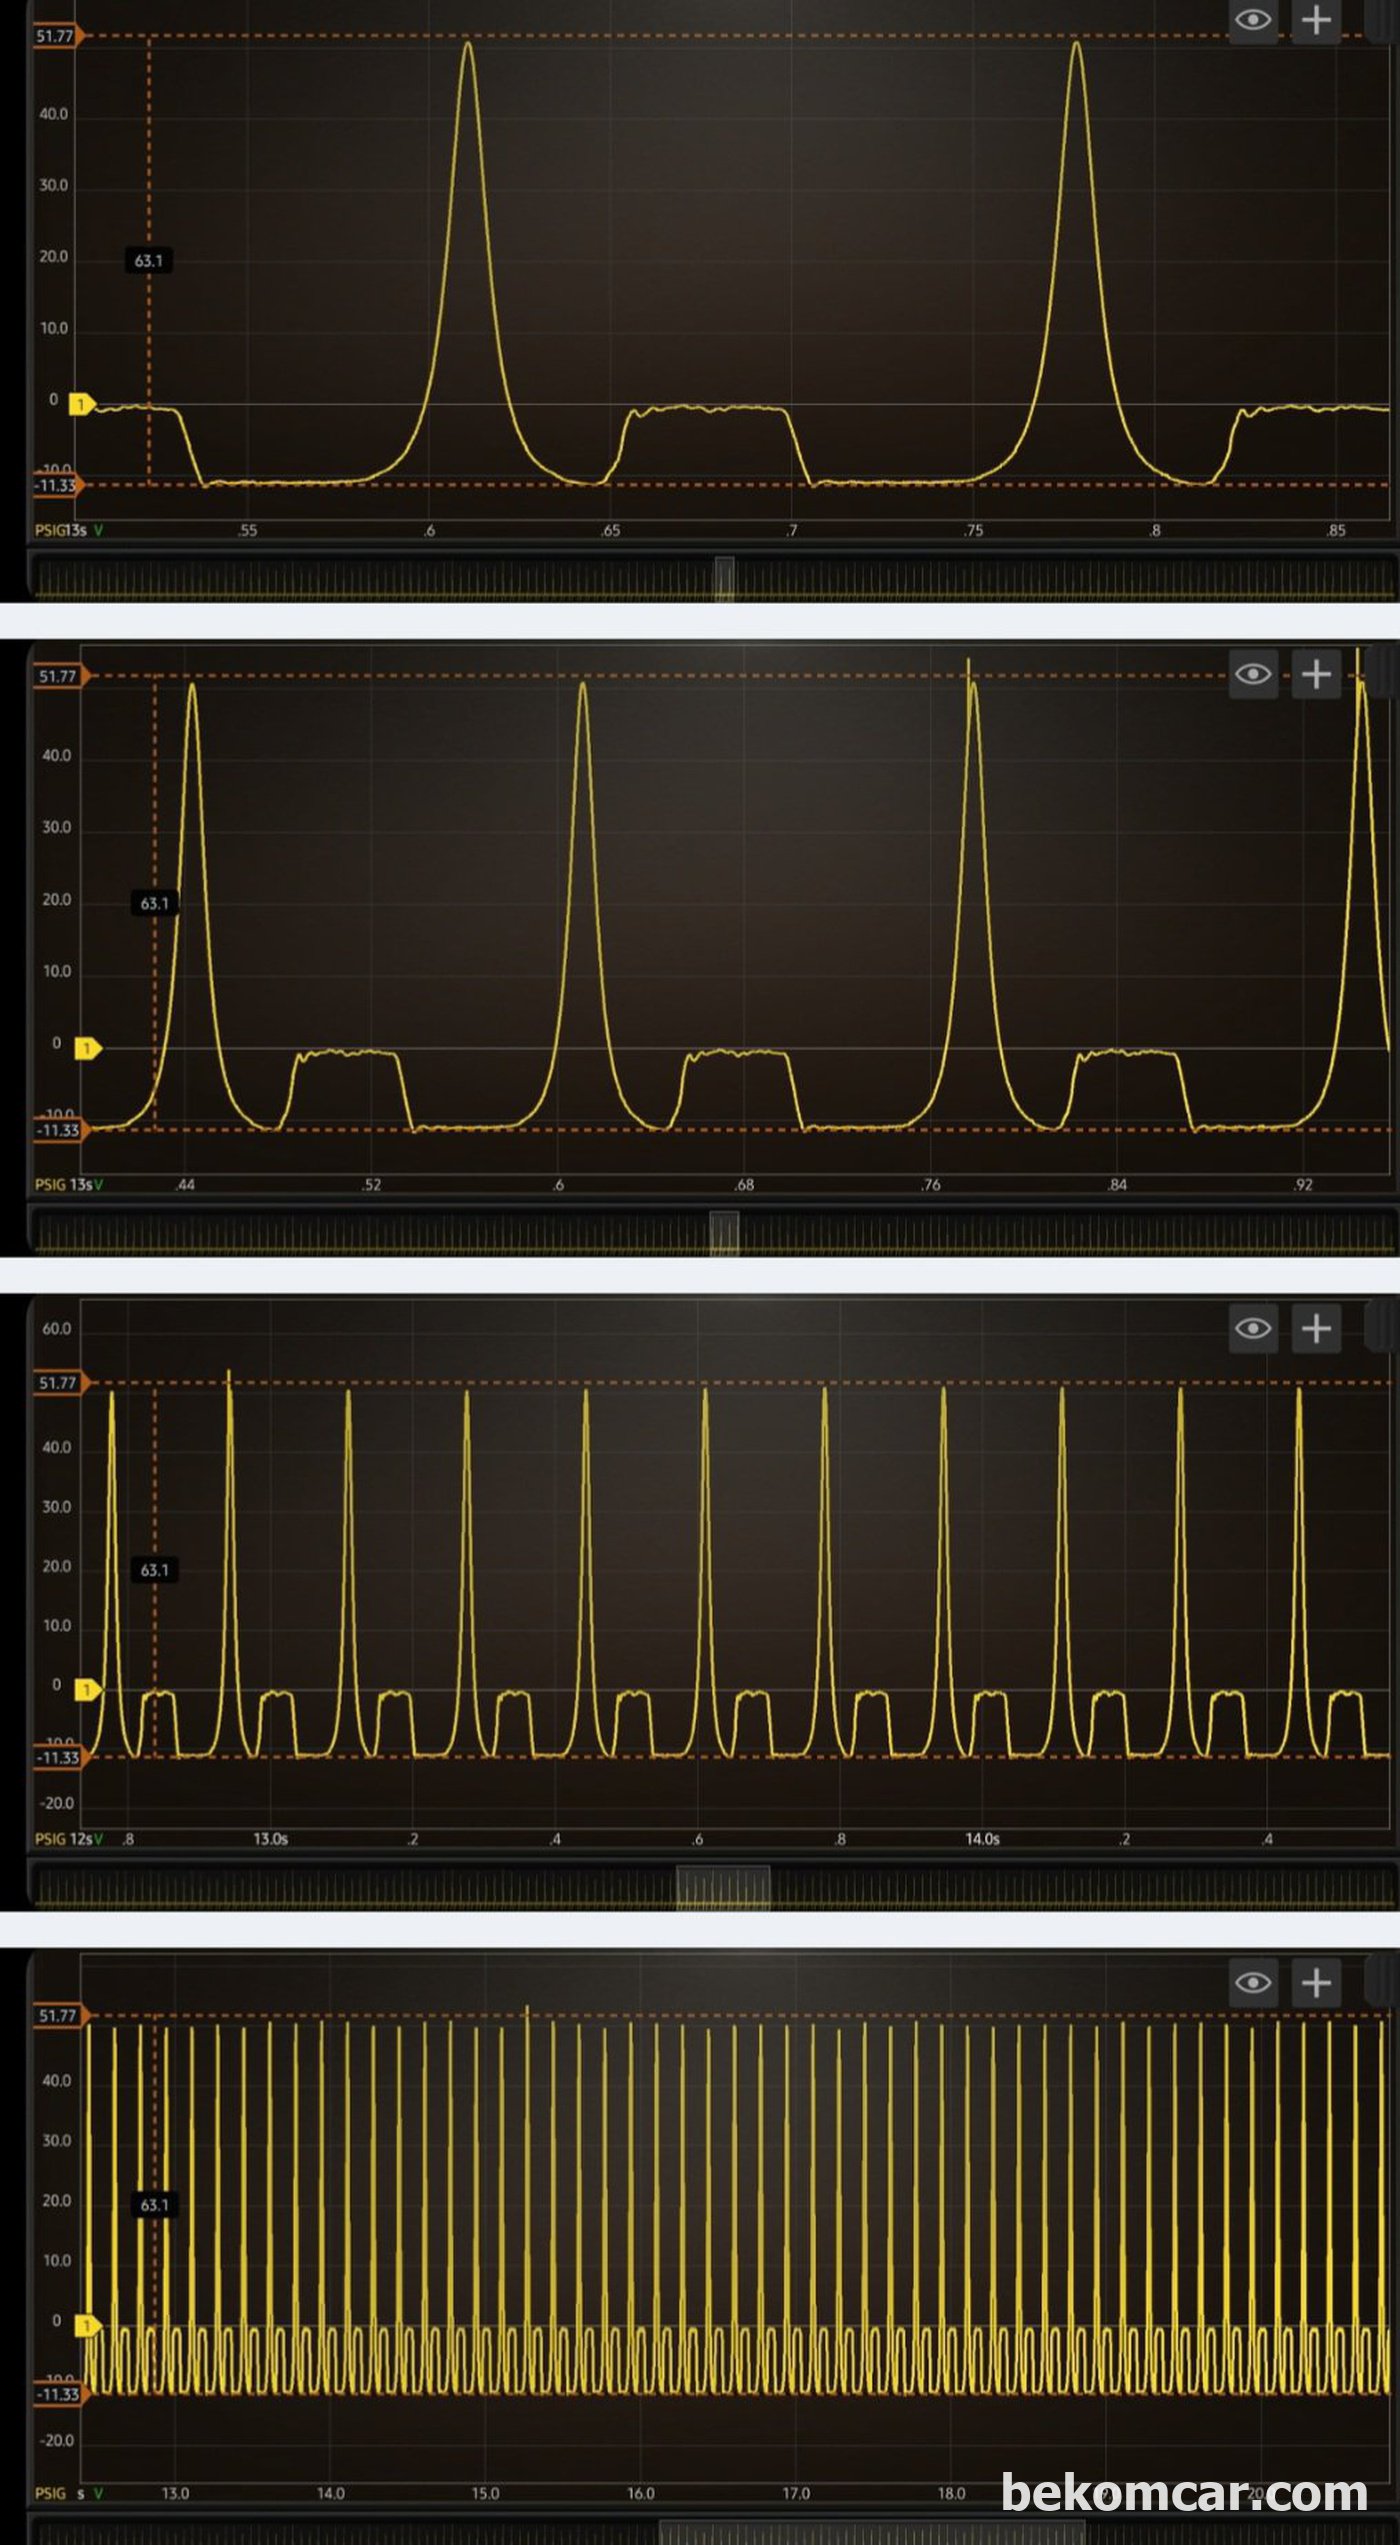Screen dimensions: 1400x2545
Task: Click the PSIG 12s label in the third chart
Action: point(64,1839)
